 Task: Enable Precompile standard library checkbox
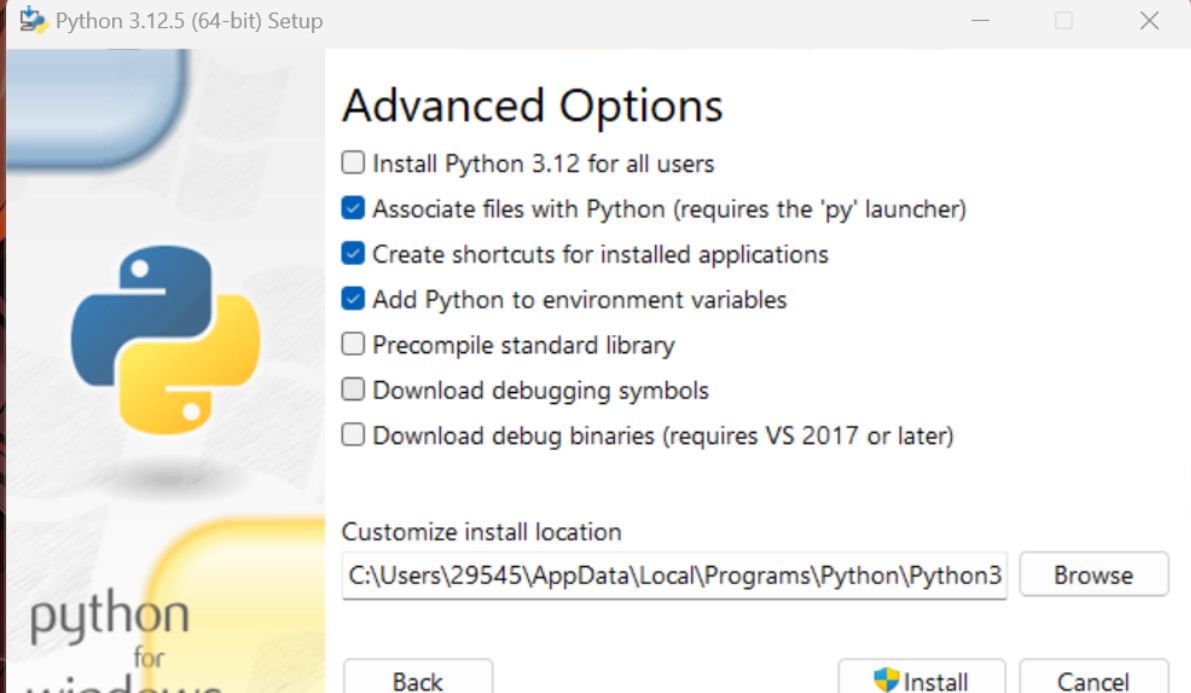click(x=353, y=345)
